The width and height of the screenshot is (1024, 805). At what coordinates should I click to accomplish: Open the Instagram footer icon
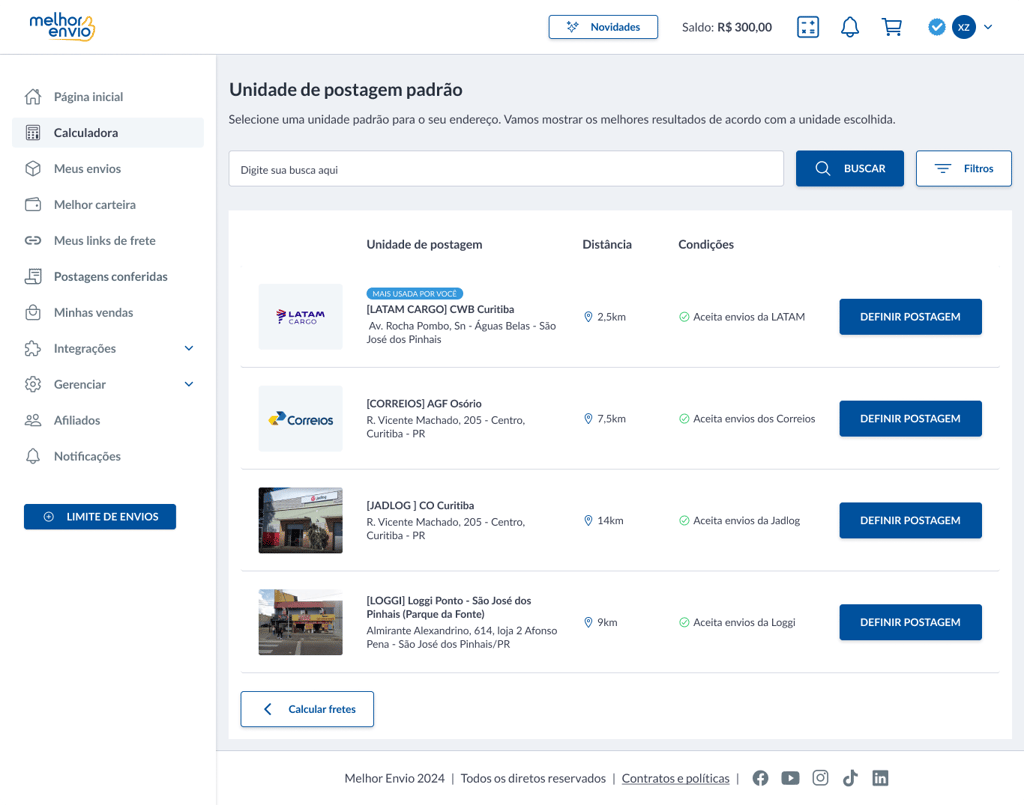[x=820, y=778]
